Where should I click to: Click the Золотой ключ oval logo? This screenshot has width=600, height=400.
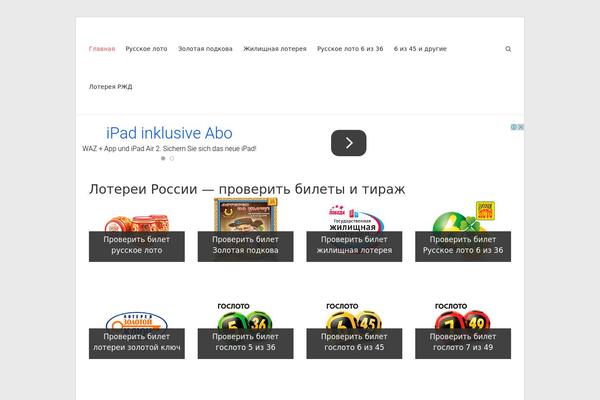[x=137, y=320]
